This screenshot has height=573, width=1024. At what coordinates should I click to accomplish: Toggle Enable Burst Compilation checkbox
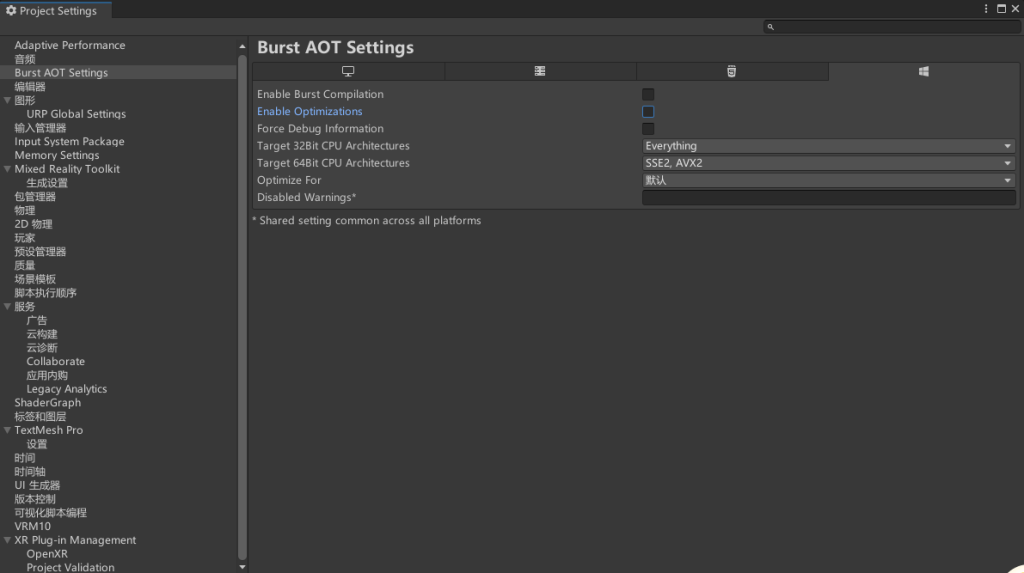click(x=648, y=95)
